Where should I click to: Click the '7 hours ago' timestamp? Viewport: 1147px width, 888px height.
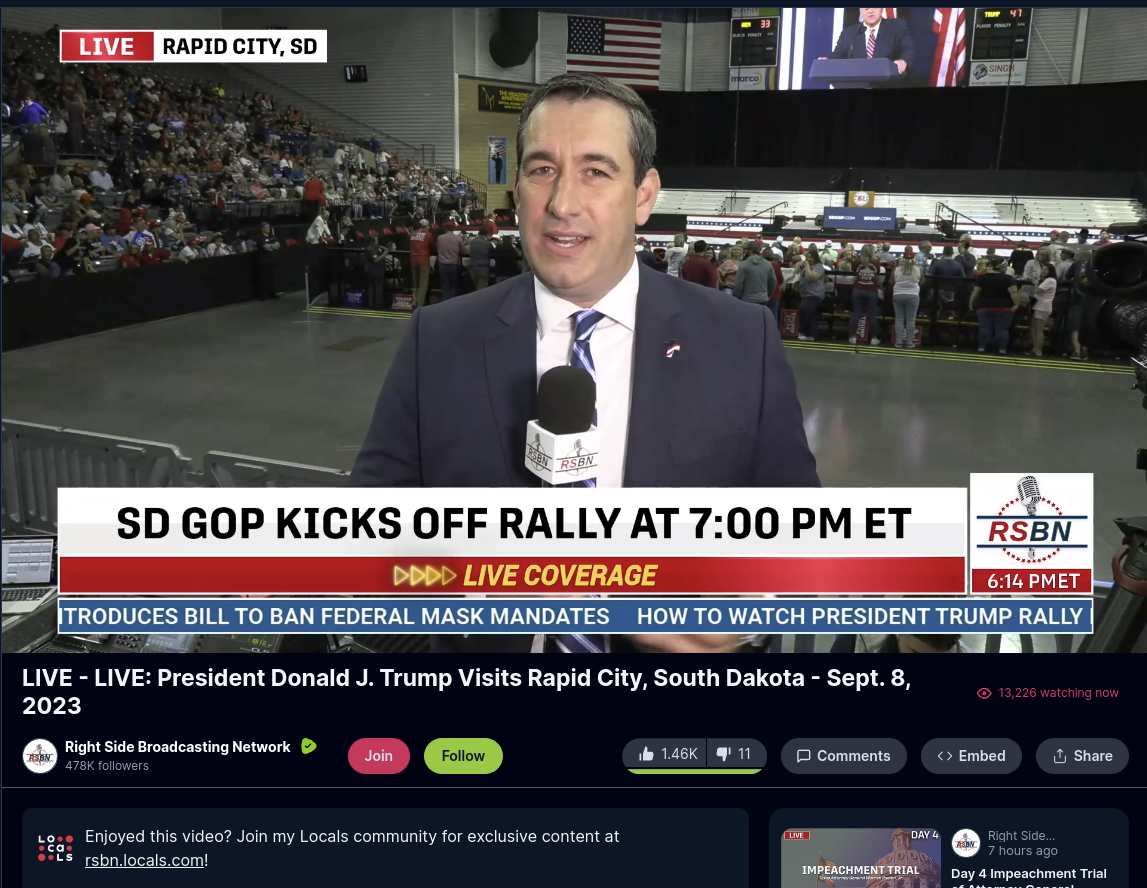1023,851
